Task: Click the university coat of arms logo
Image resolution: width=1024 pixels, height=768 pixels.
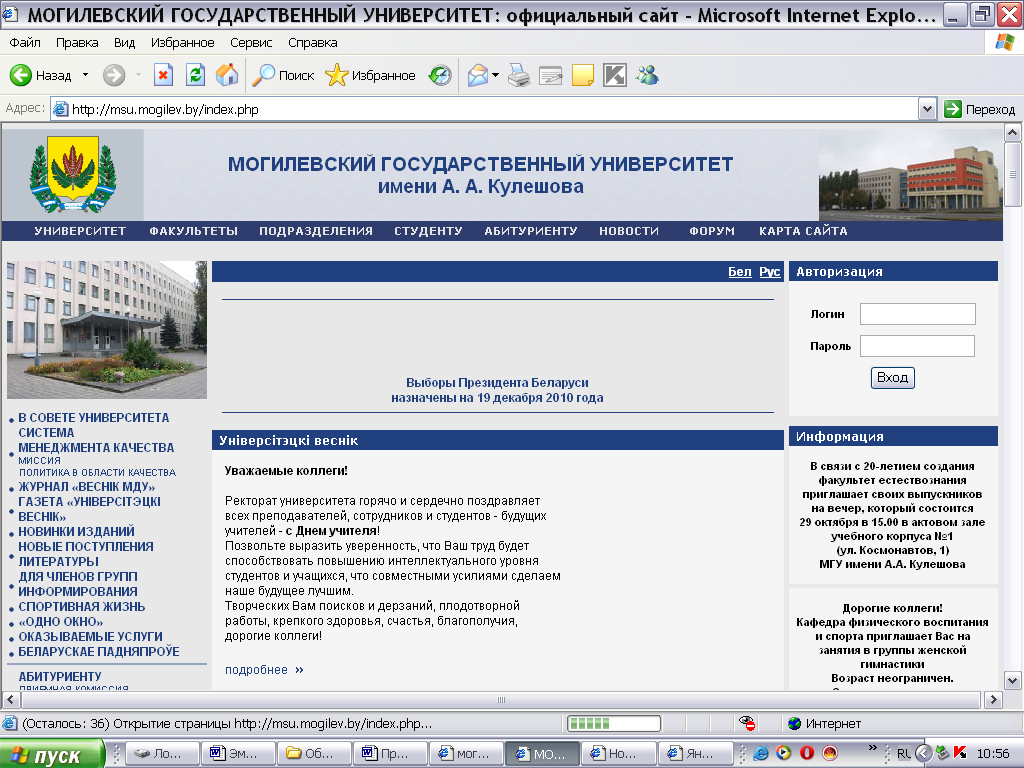Action: 72,174
